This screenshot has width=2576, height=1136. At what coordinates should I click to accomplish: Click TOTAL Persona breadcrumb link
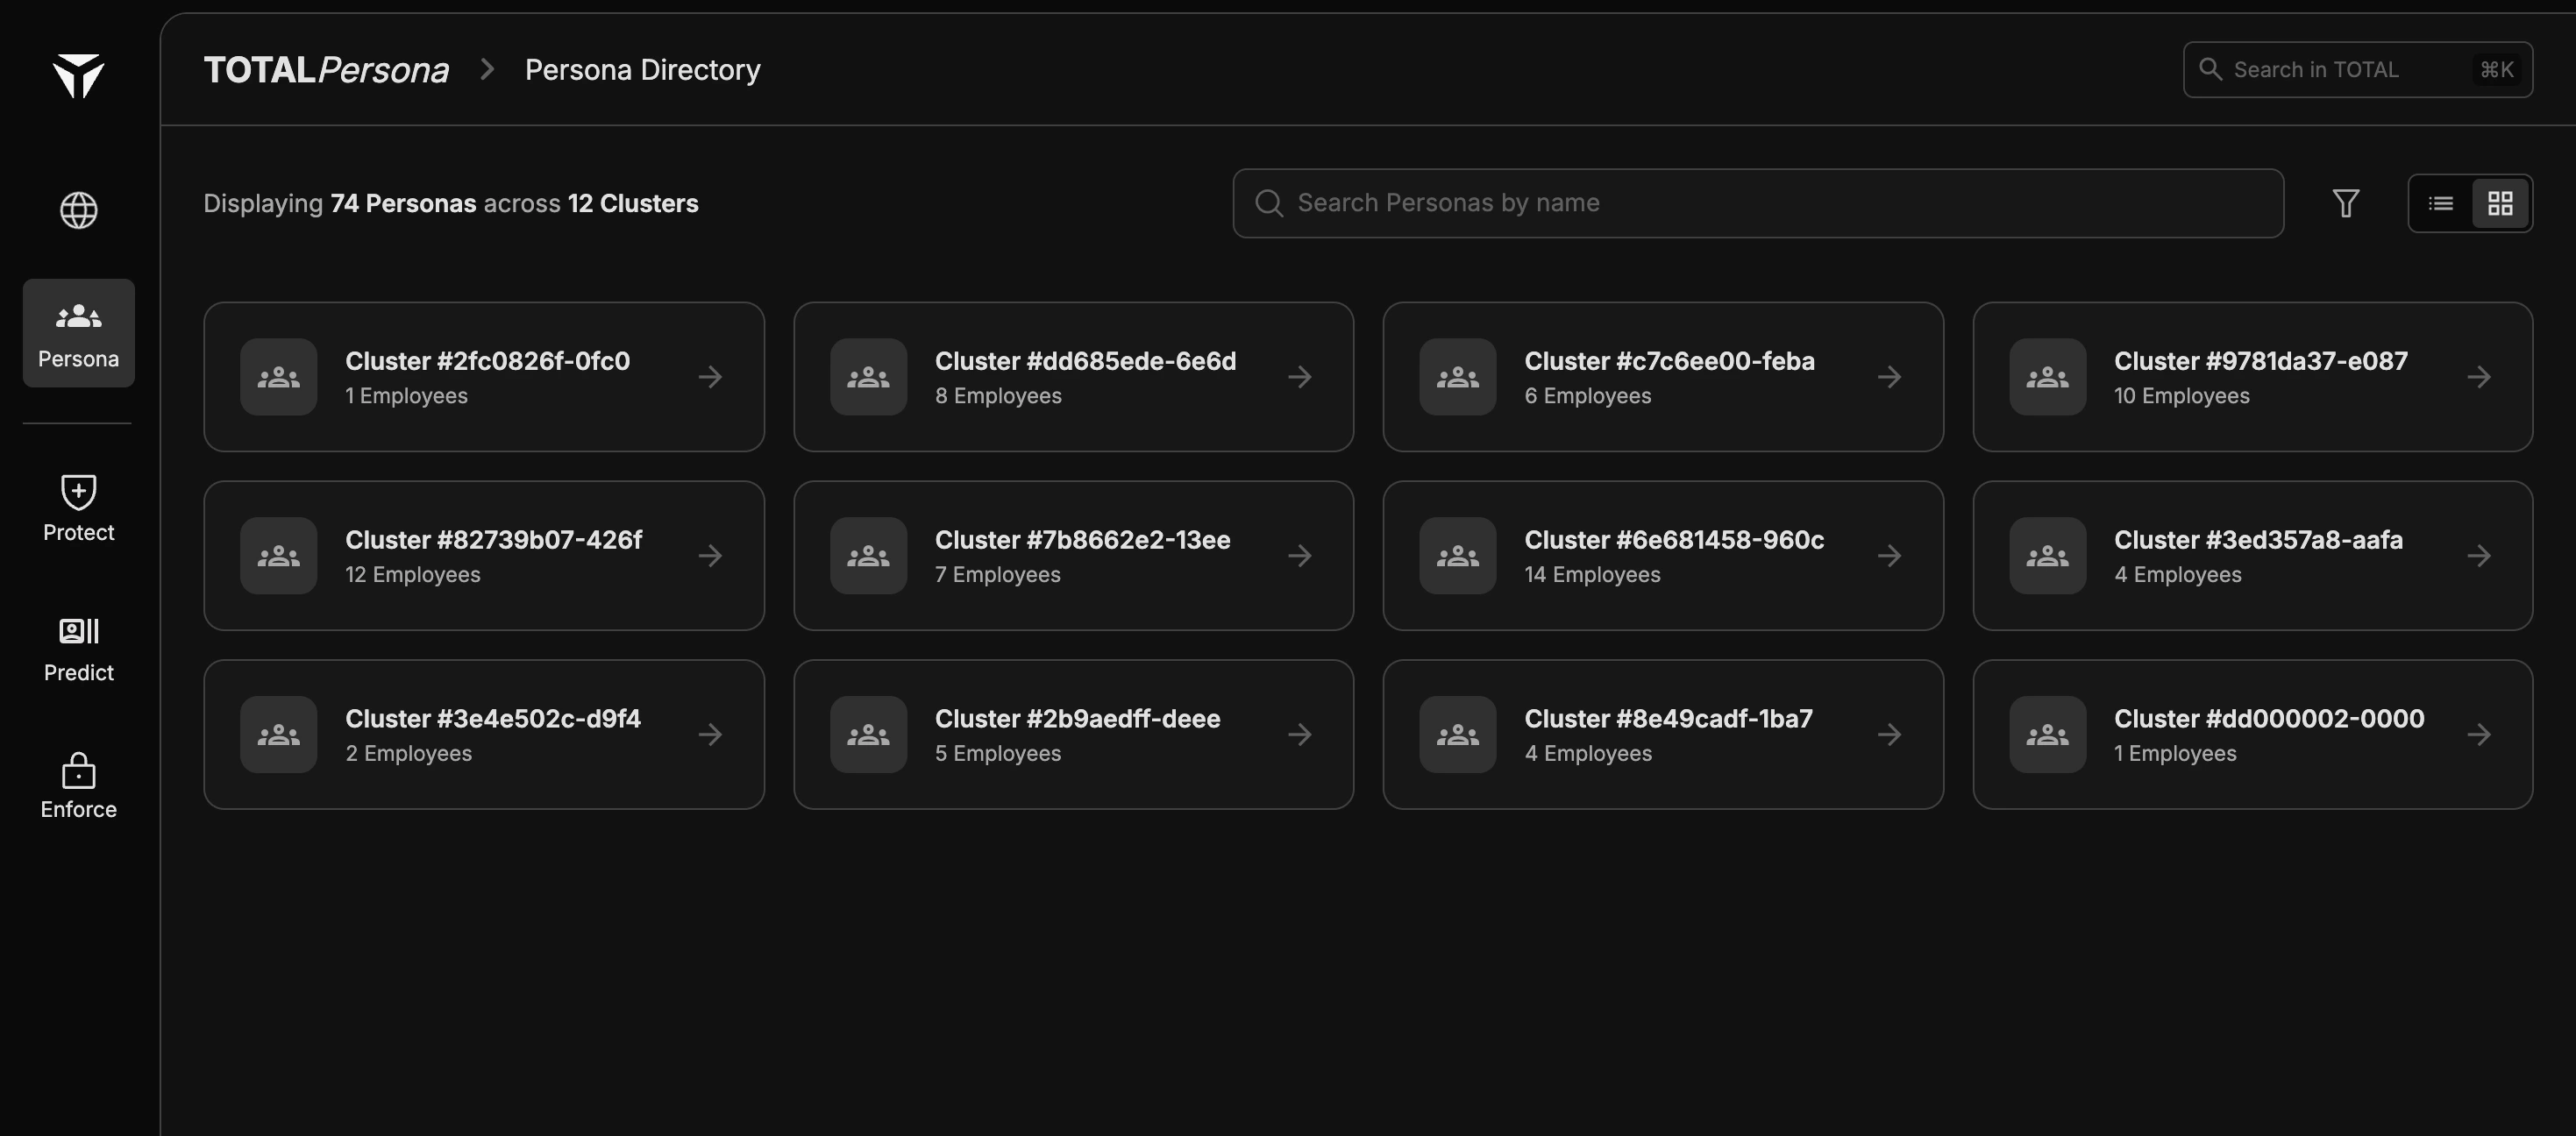click(x=326, y=70)
